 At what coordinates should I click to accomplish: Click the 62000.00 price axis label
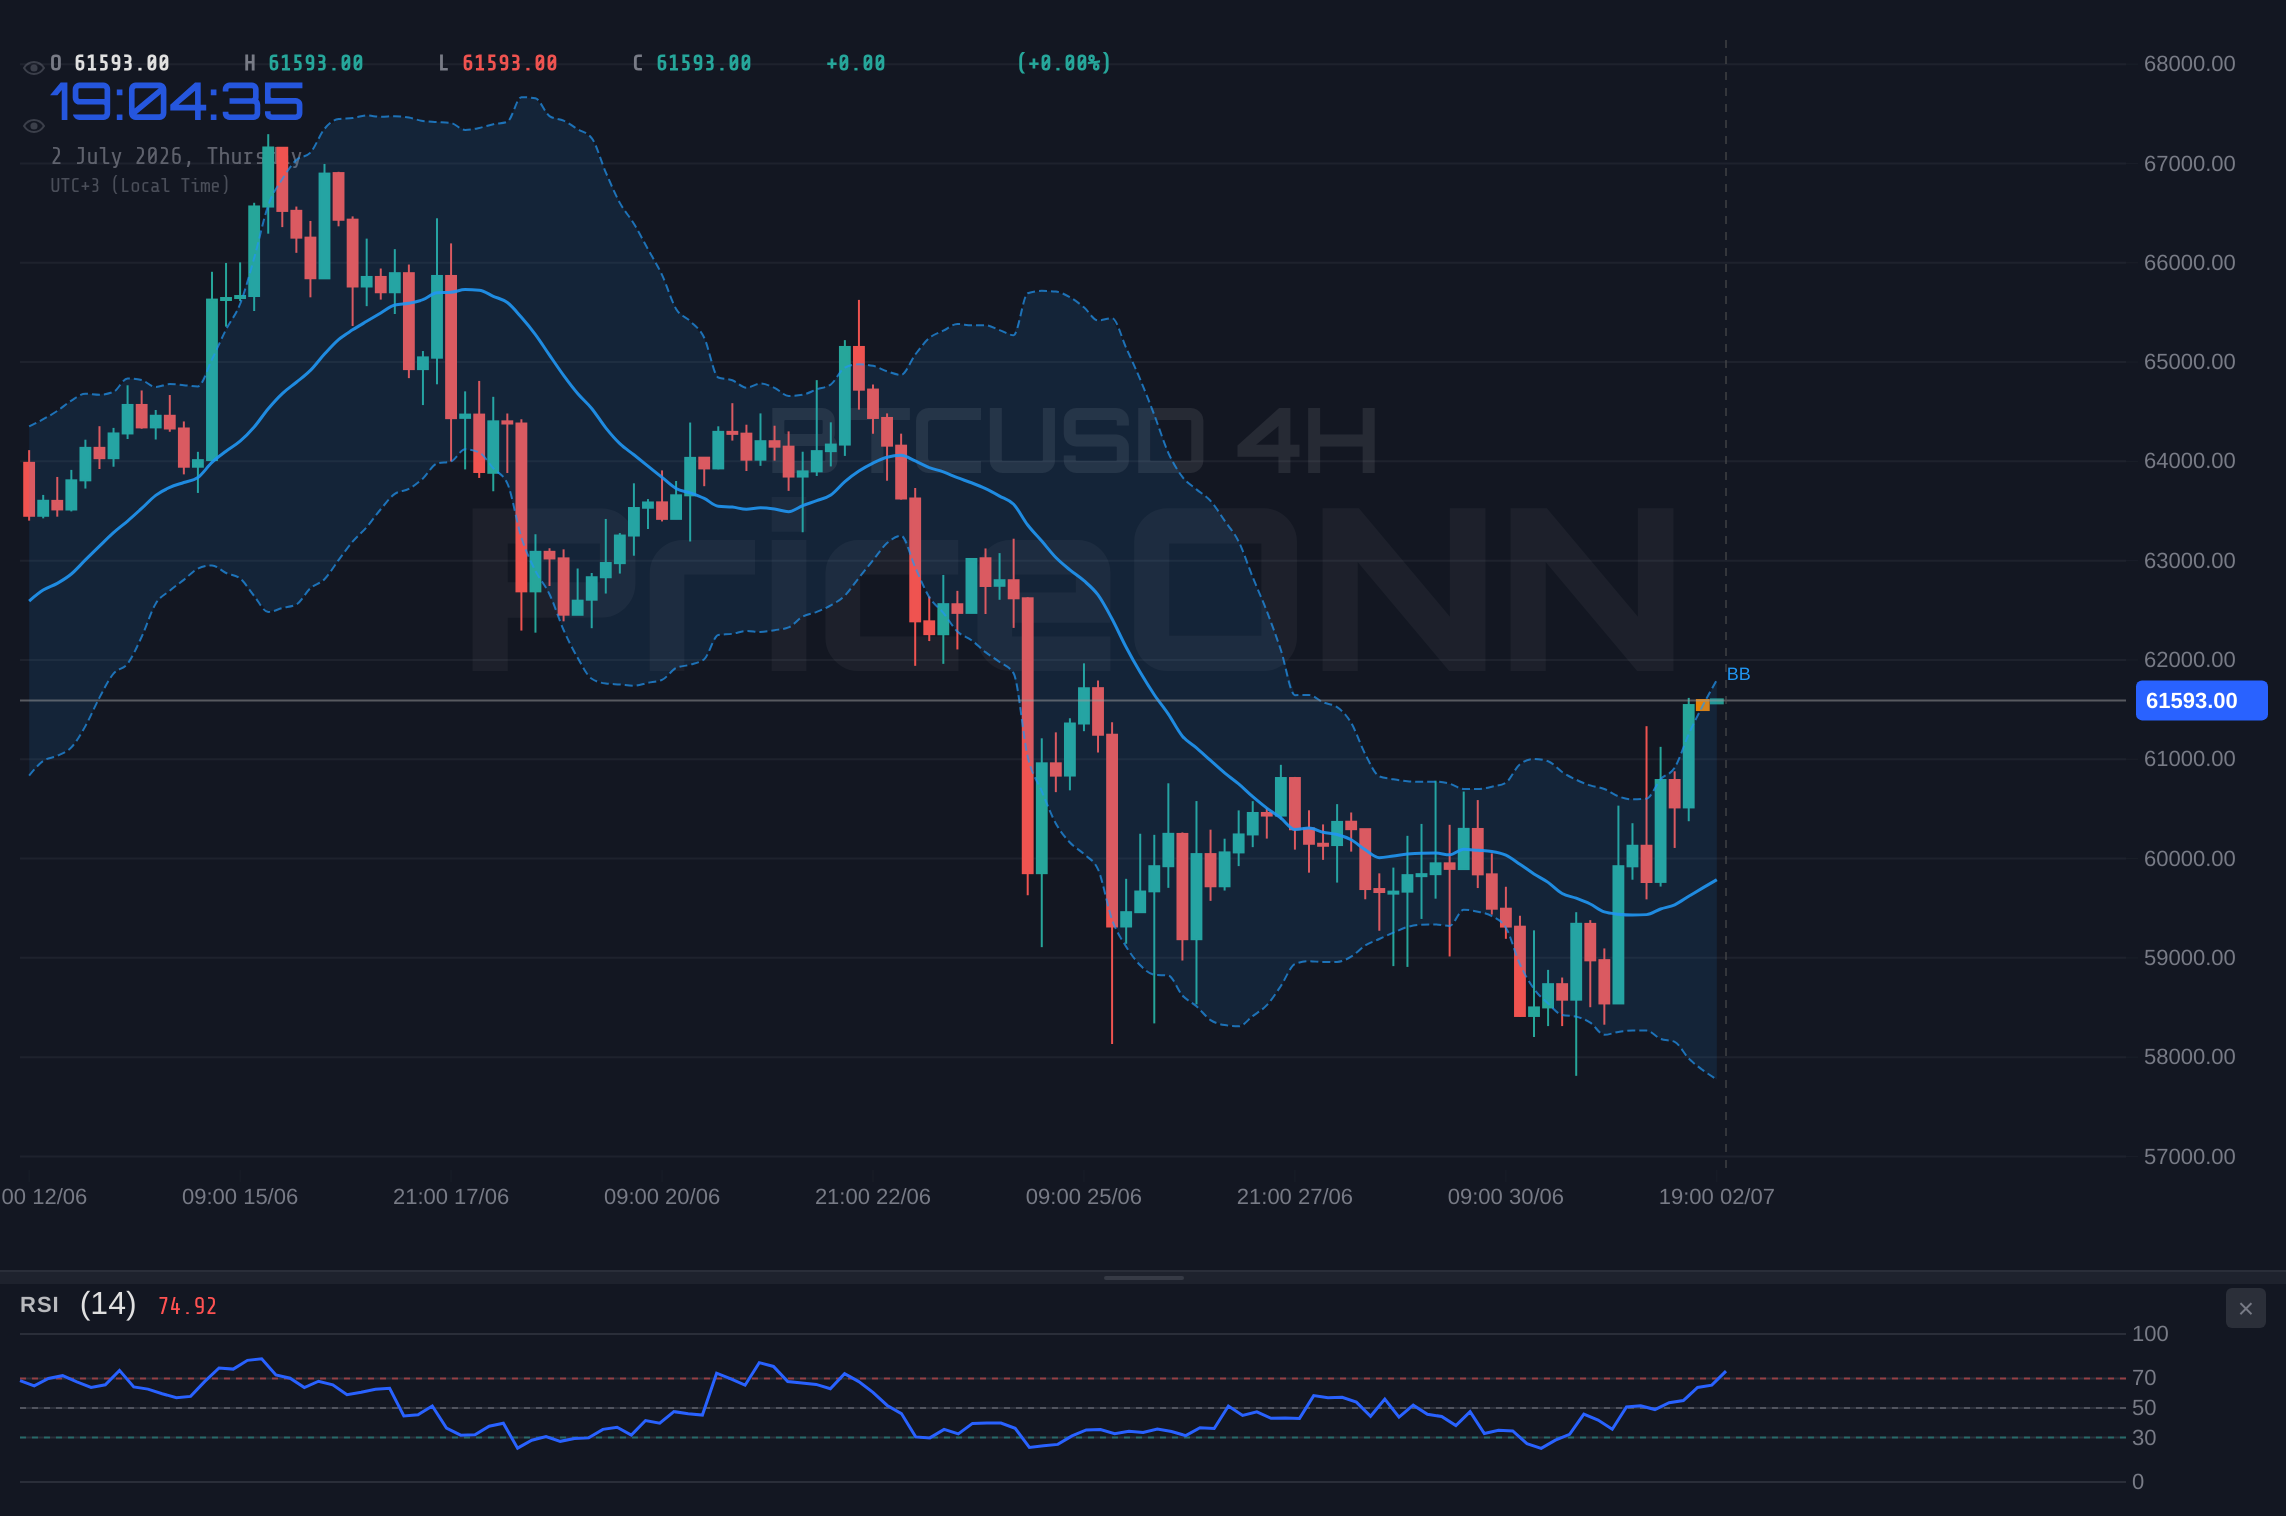pos(2189,660)
